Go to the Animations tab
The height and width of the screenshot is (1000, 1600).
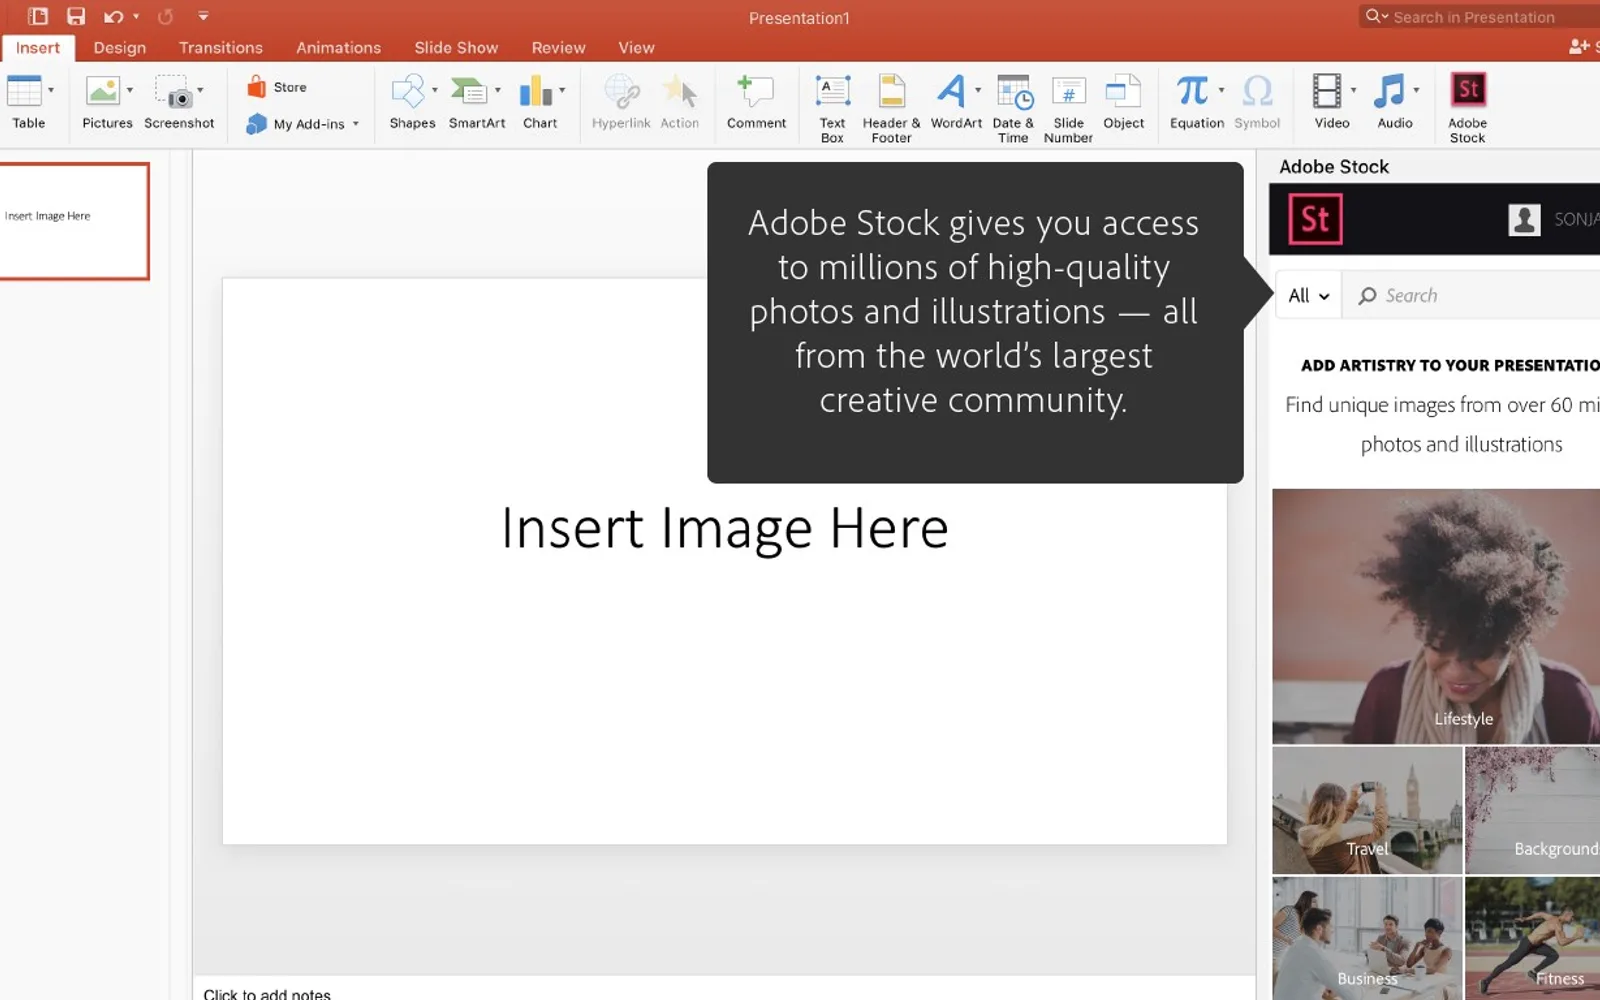338,48
